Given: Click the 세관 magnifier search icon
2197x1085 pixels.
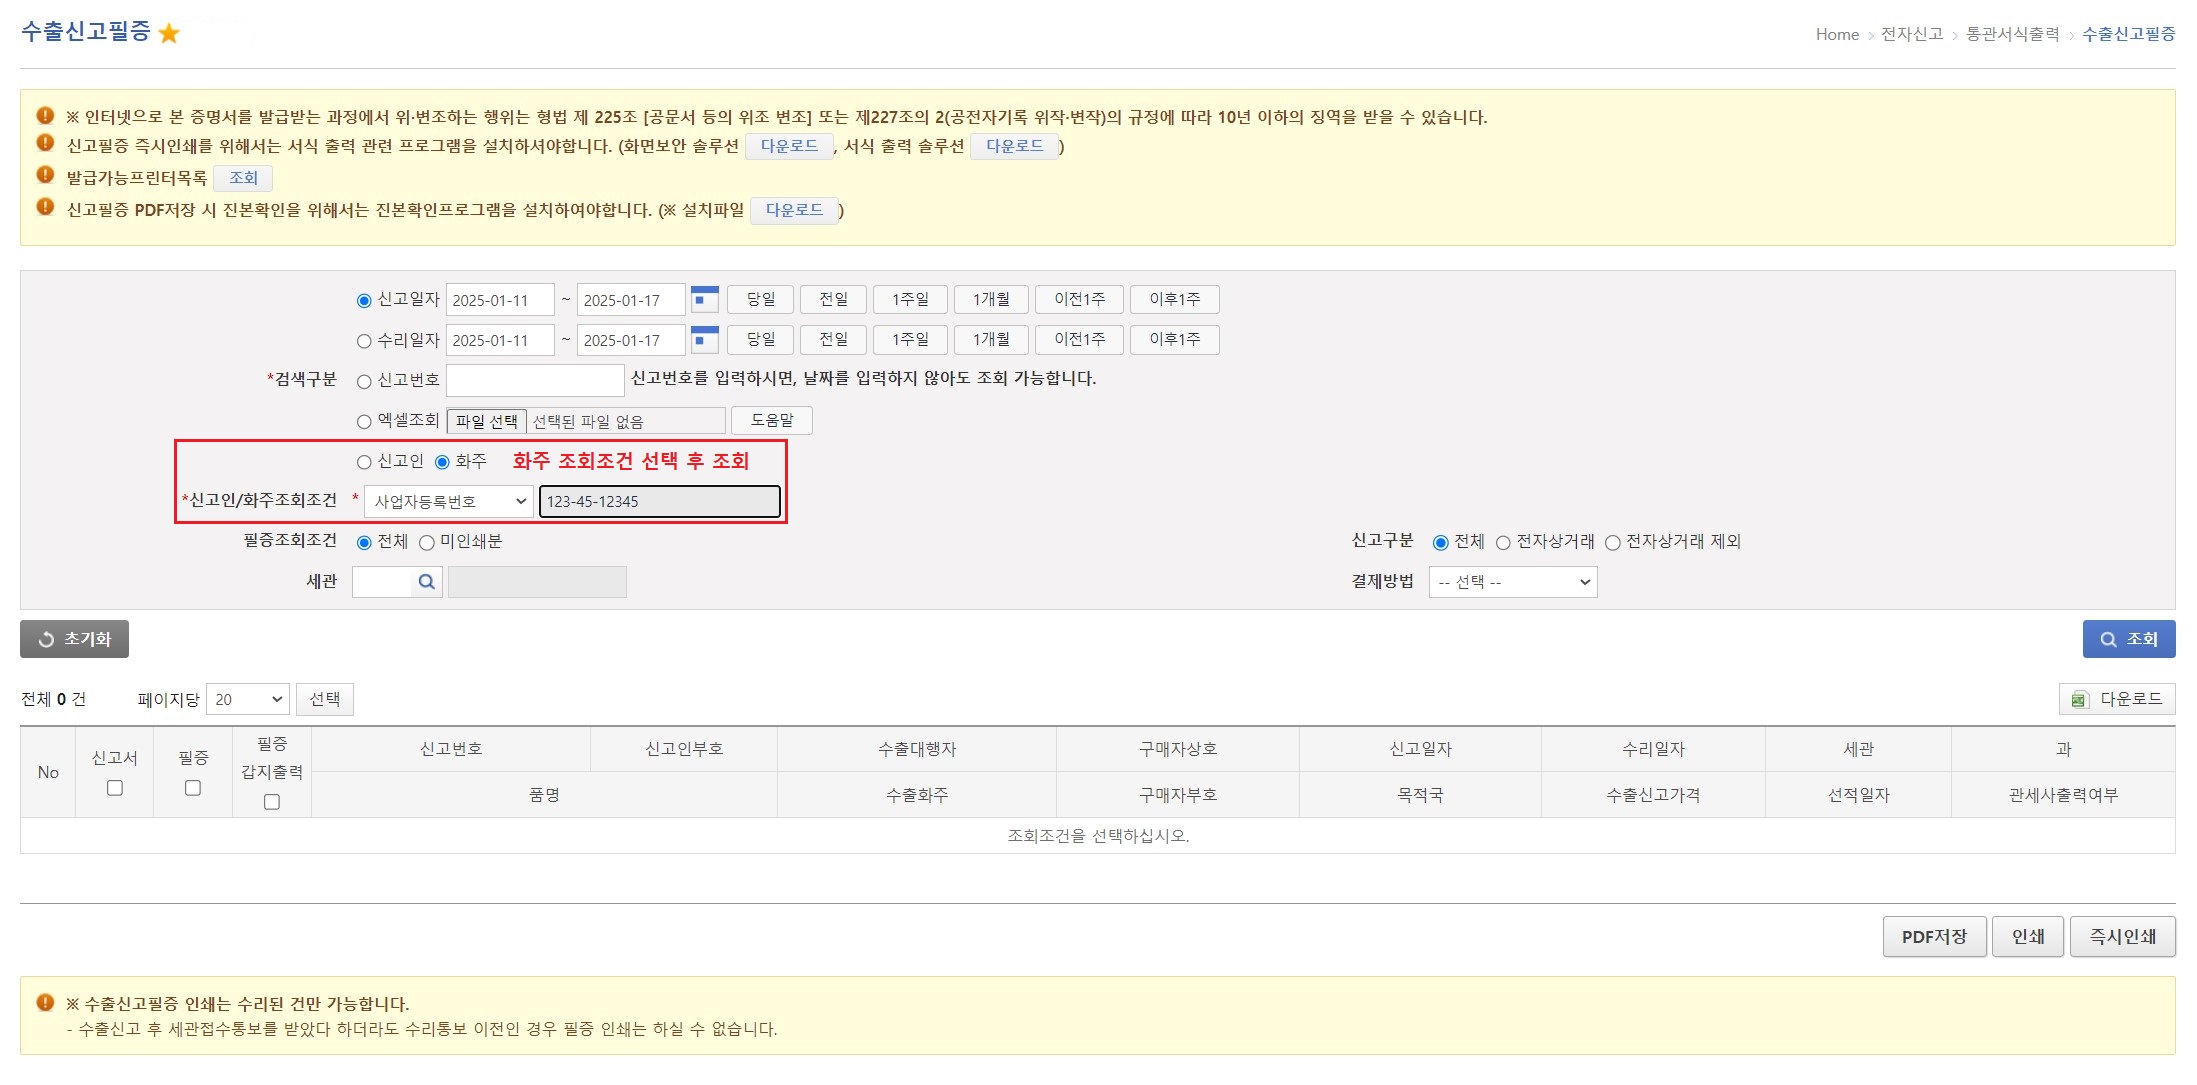Looking at the screenshot, I should coord(426,582).
